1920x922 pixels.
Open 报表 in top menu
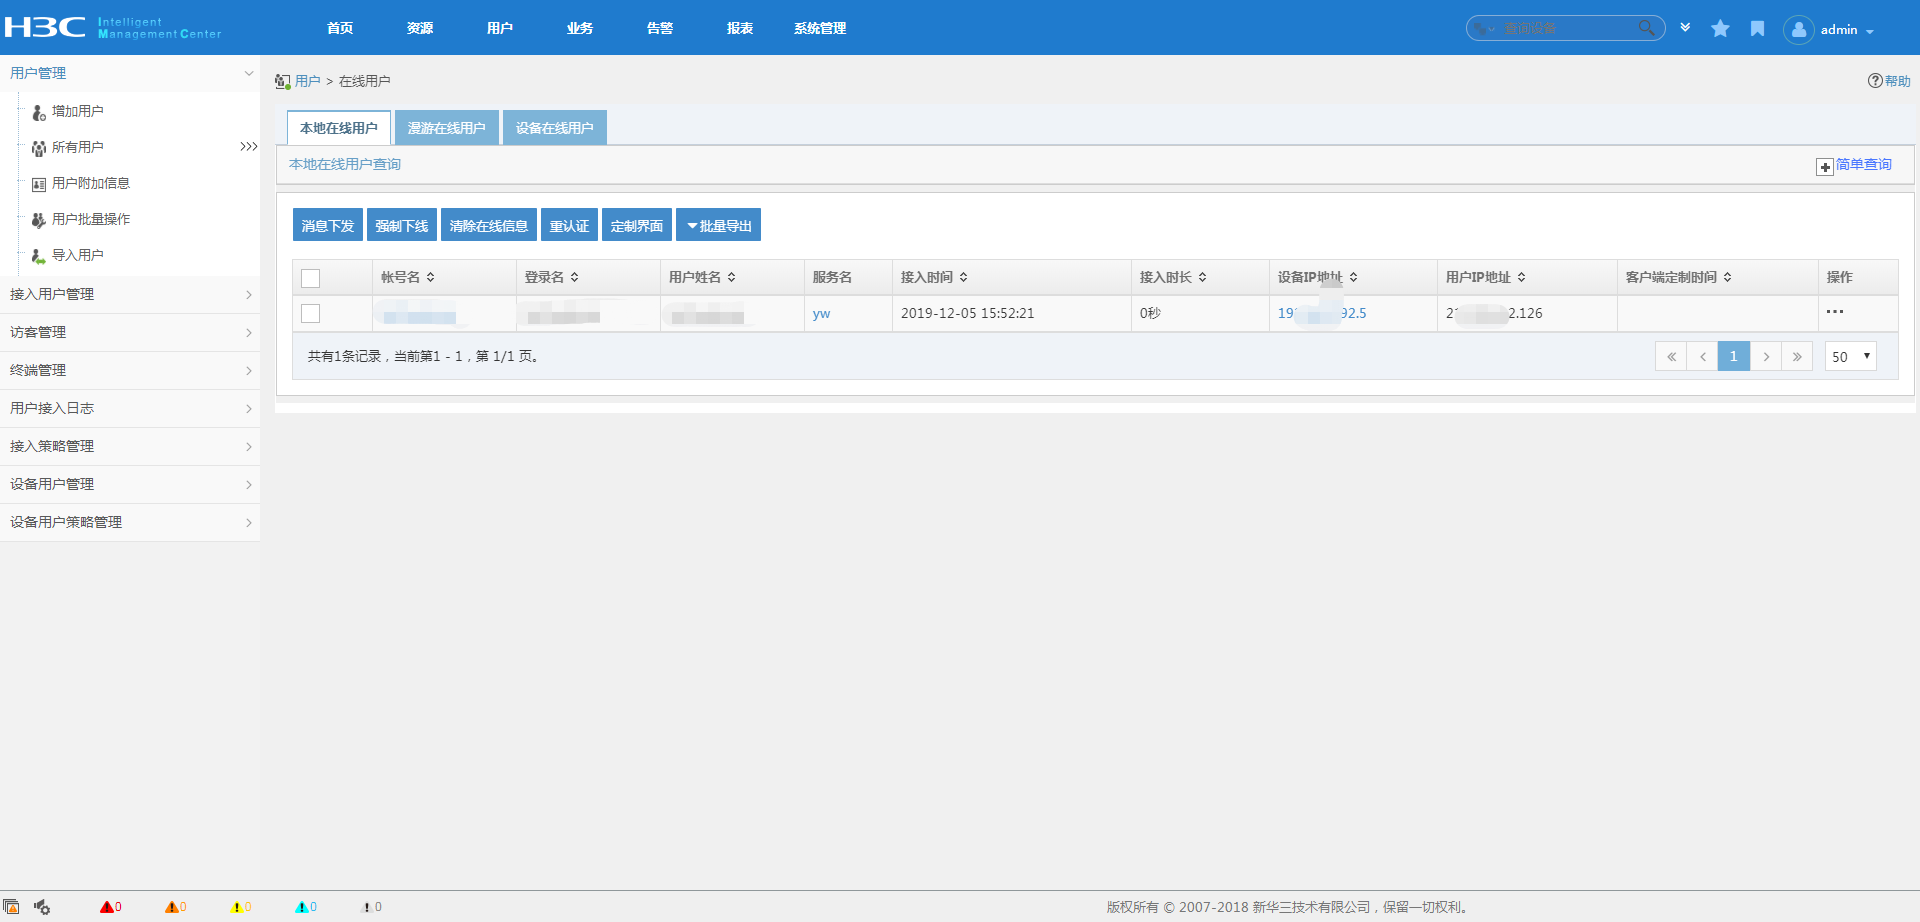pos(740,28)
